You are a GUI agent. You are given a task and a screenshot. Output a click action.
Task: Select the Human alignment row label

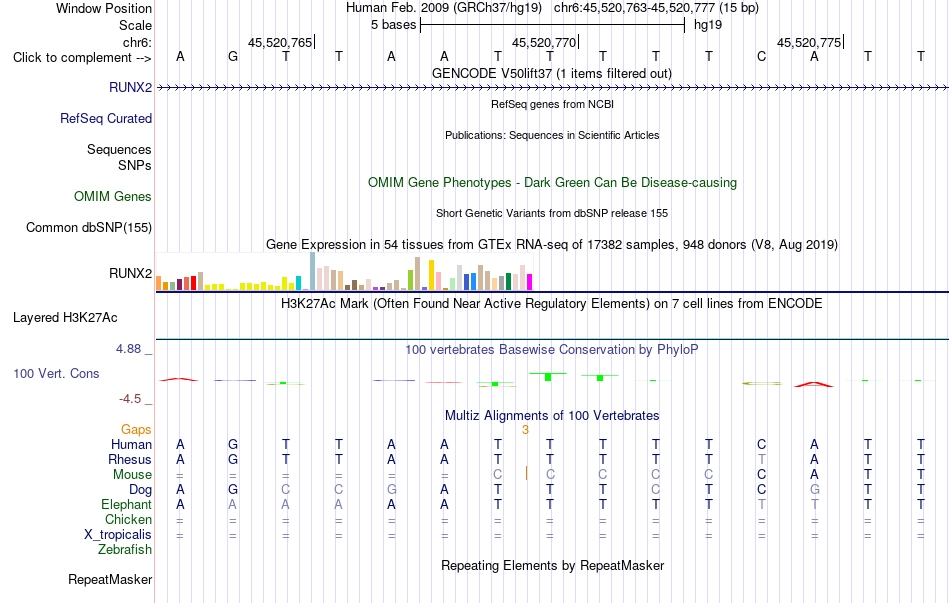coord(131,444)
